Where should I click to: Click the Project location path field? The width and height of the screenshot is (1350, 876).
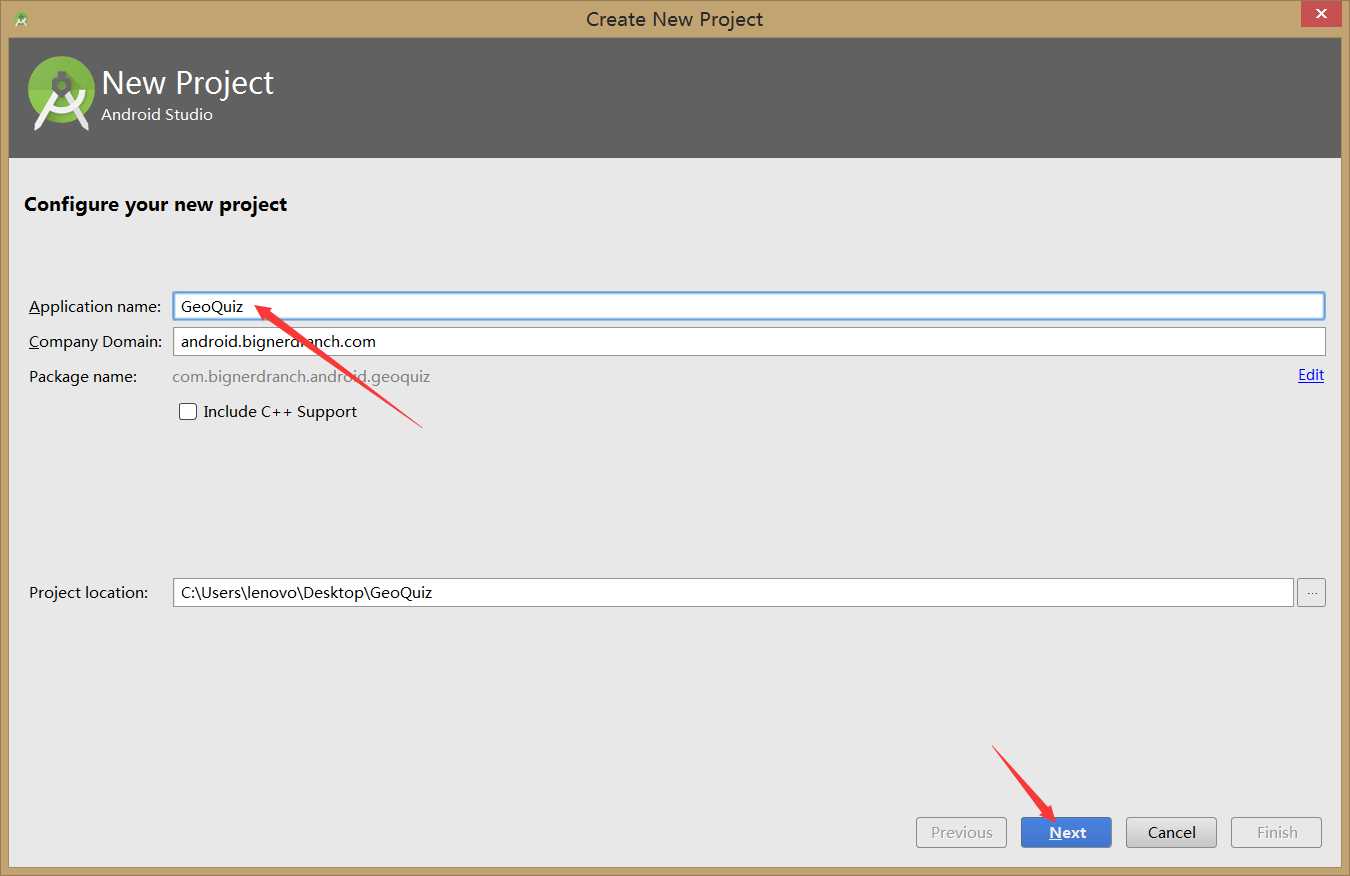click(x=733, y=592)
